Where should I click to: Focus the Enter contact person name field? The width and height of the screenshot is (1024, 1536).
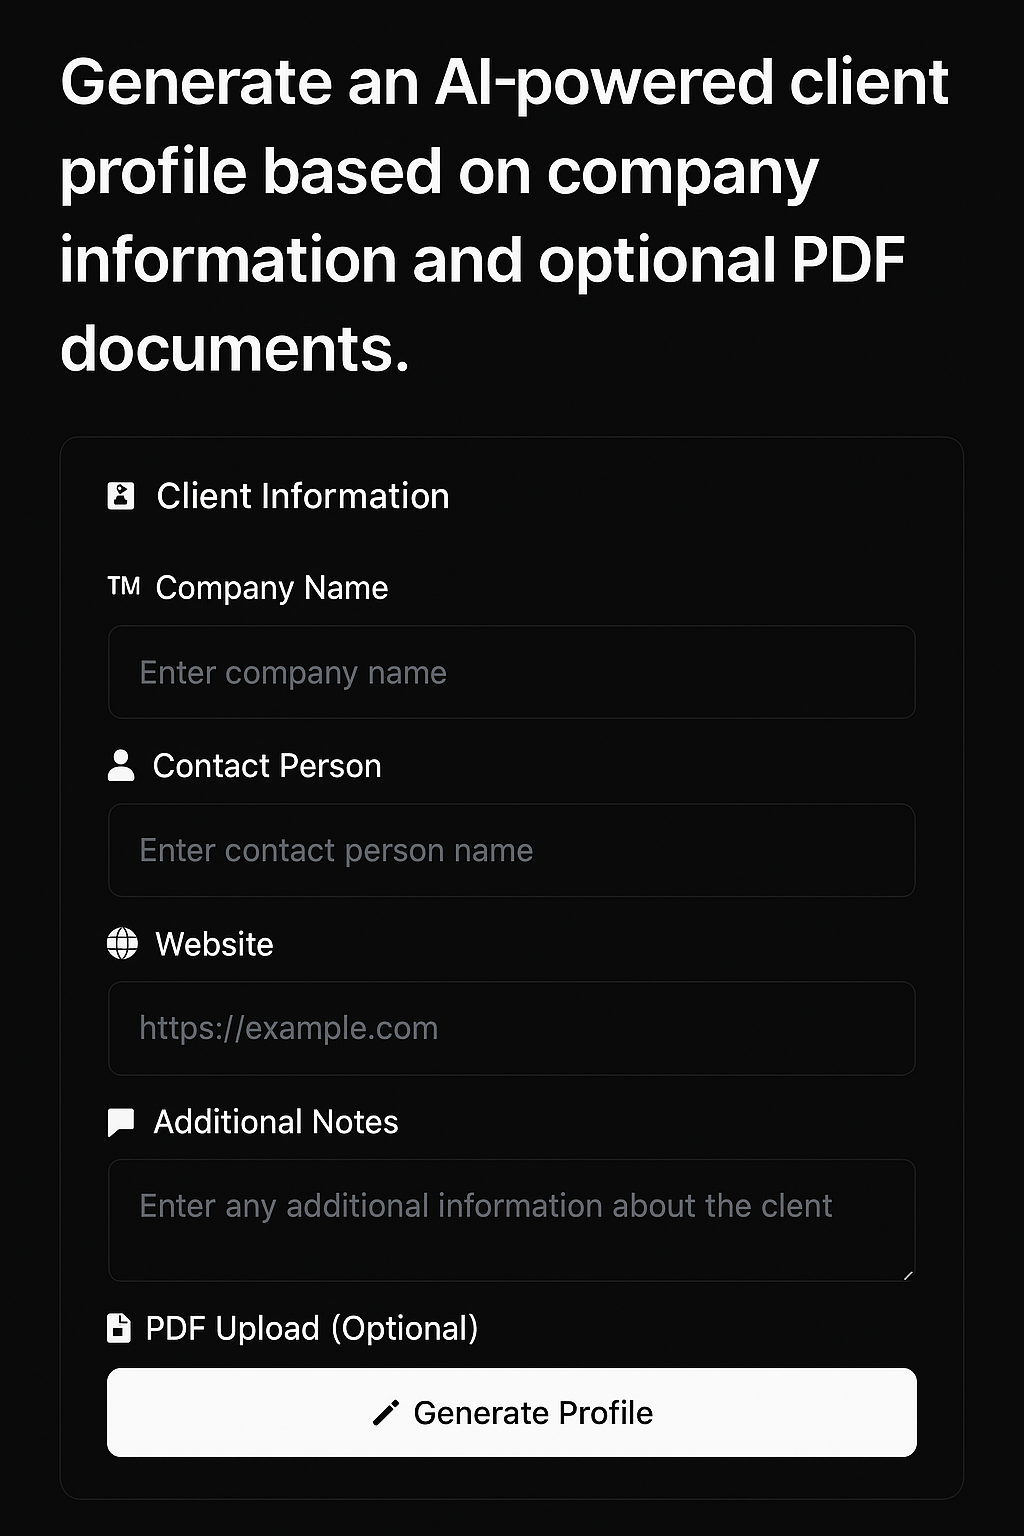(511, 851)
